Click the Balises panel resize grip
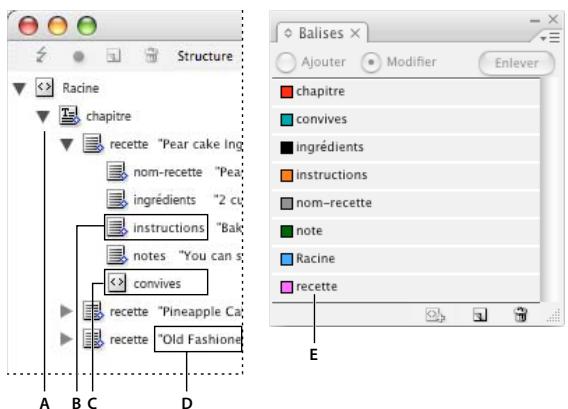 [553, 316]
